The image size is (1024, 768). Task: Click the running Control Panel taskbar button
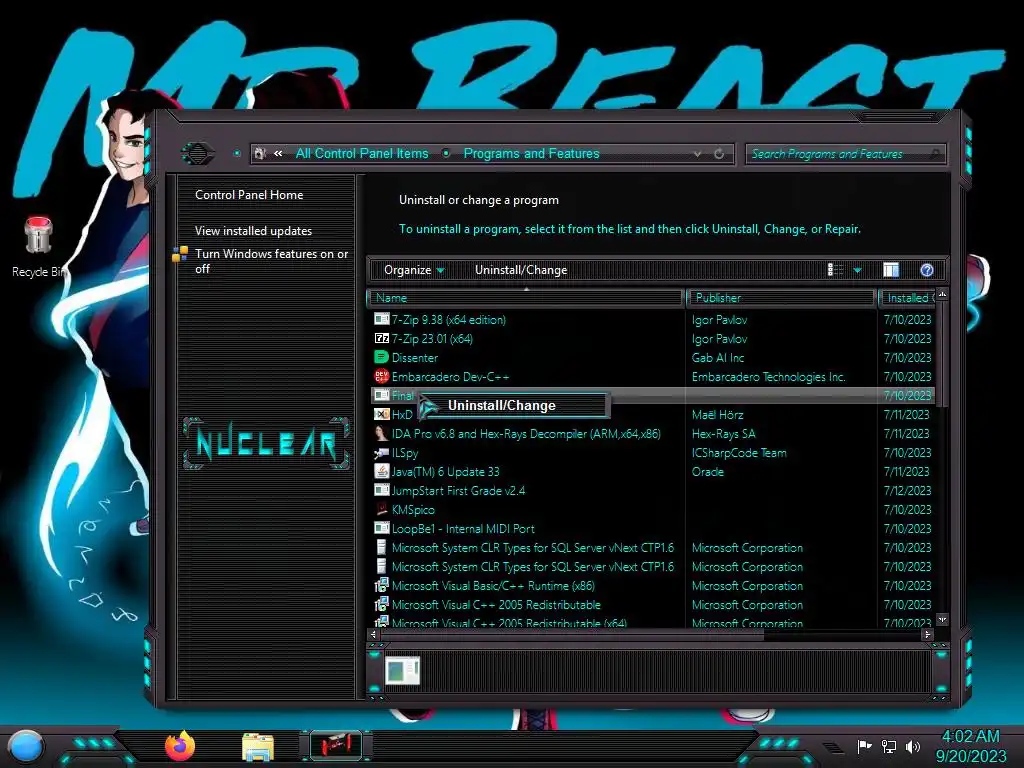[x=335, y=746]
